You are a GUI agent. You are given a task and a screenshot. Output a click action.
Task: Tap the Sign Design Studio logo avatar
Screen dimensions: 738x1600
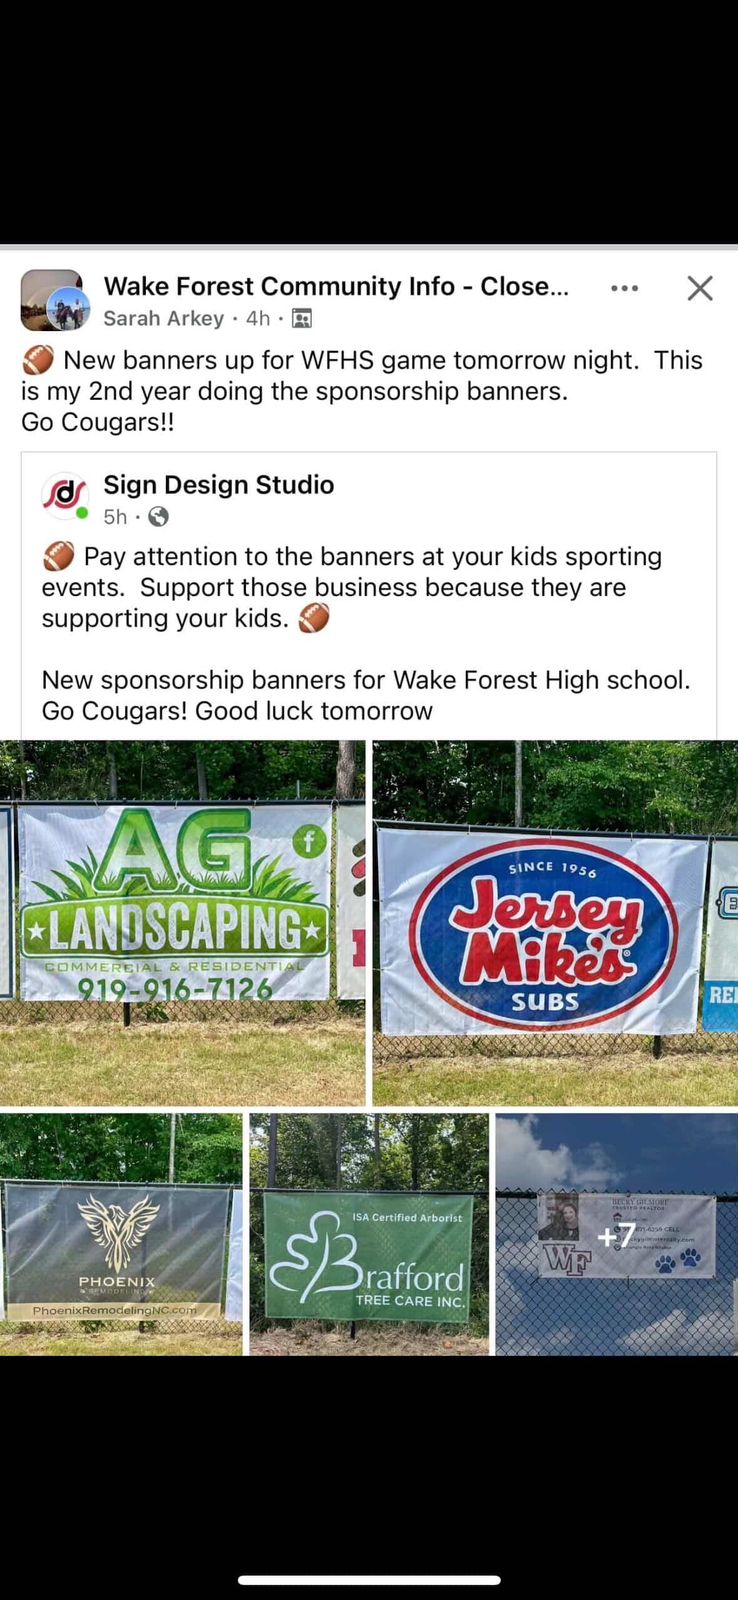point(65,496)
